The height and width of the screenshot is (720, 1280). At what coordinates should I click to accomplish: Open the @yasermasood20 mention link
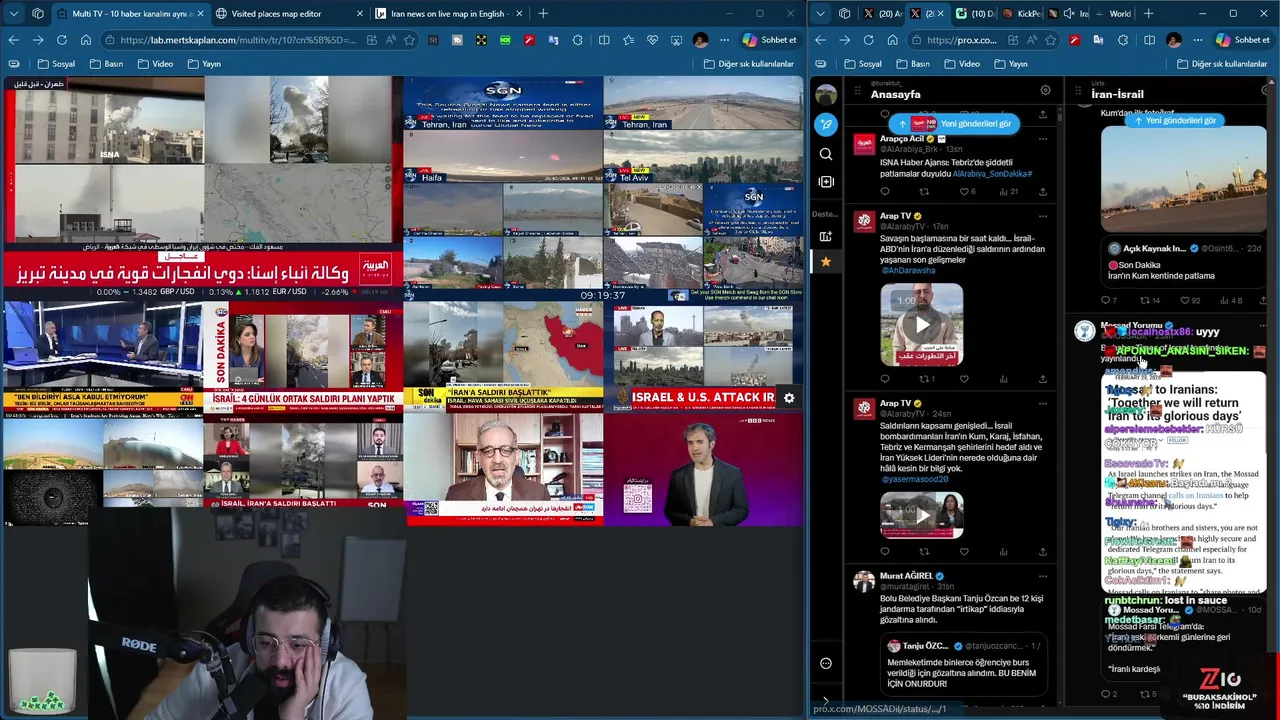coord(914,479)
